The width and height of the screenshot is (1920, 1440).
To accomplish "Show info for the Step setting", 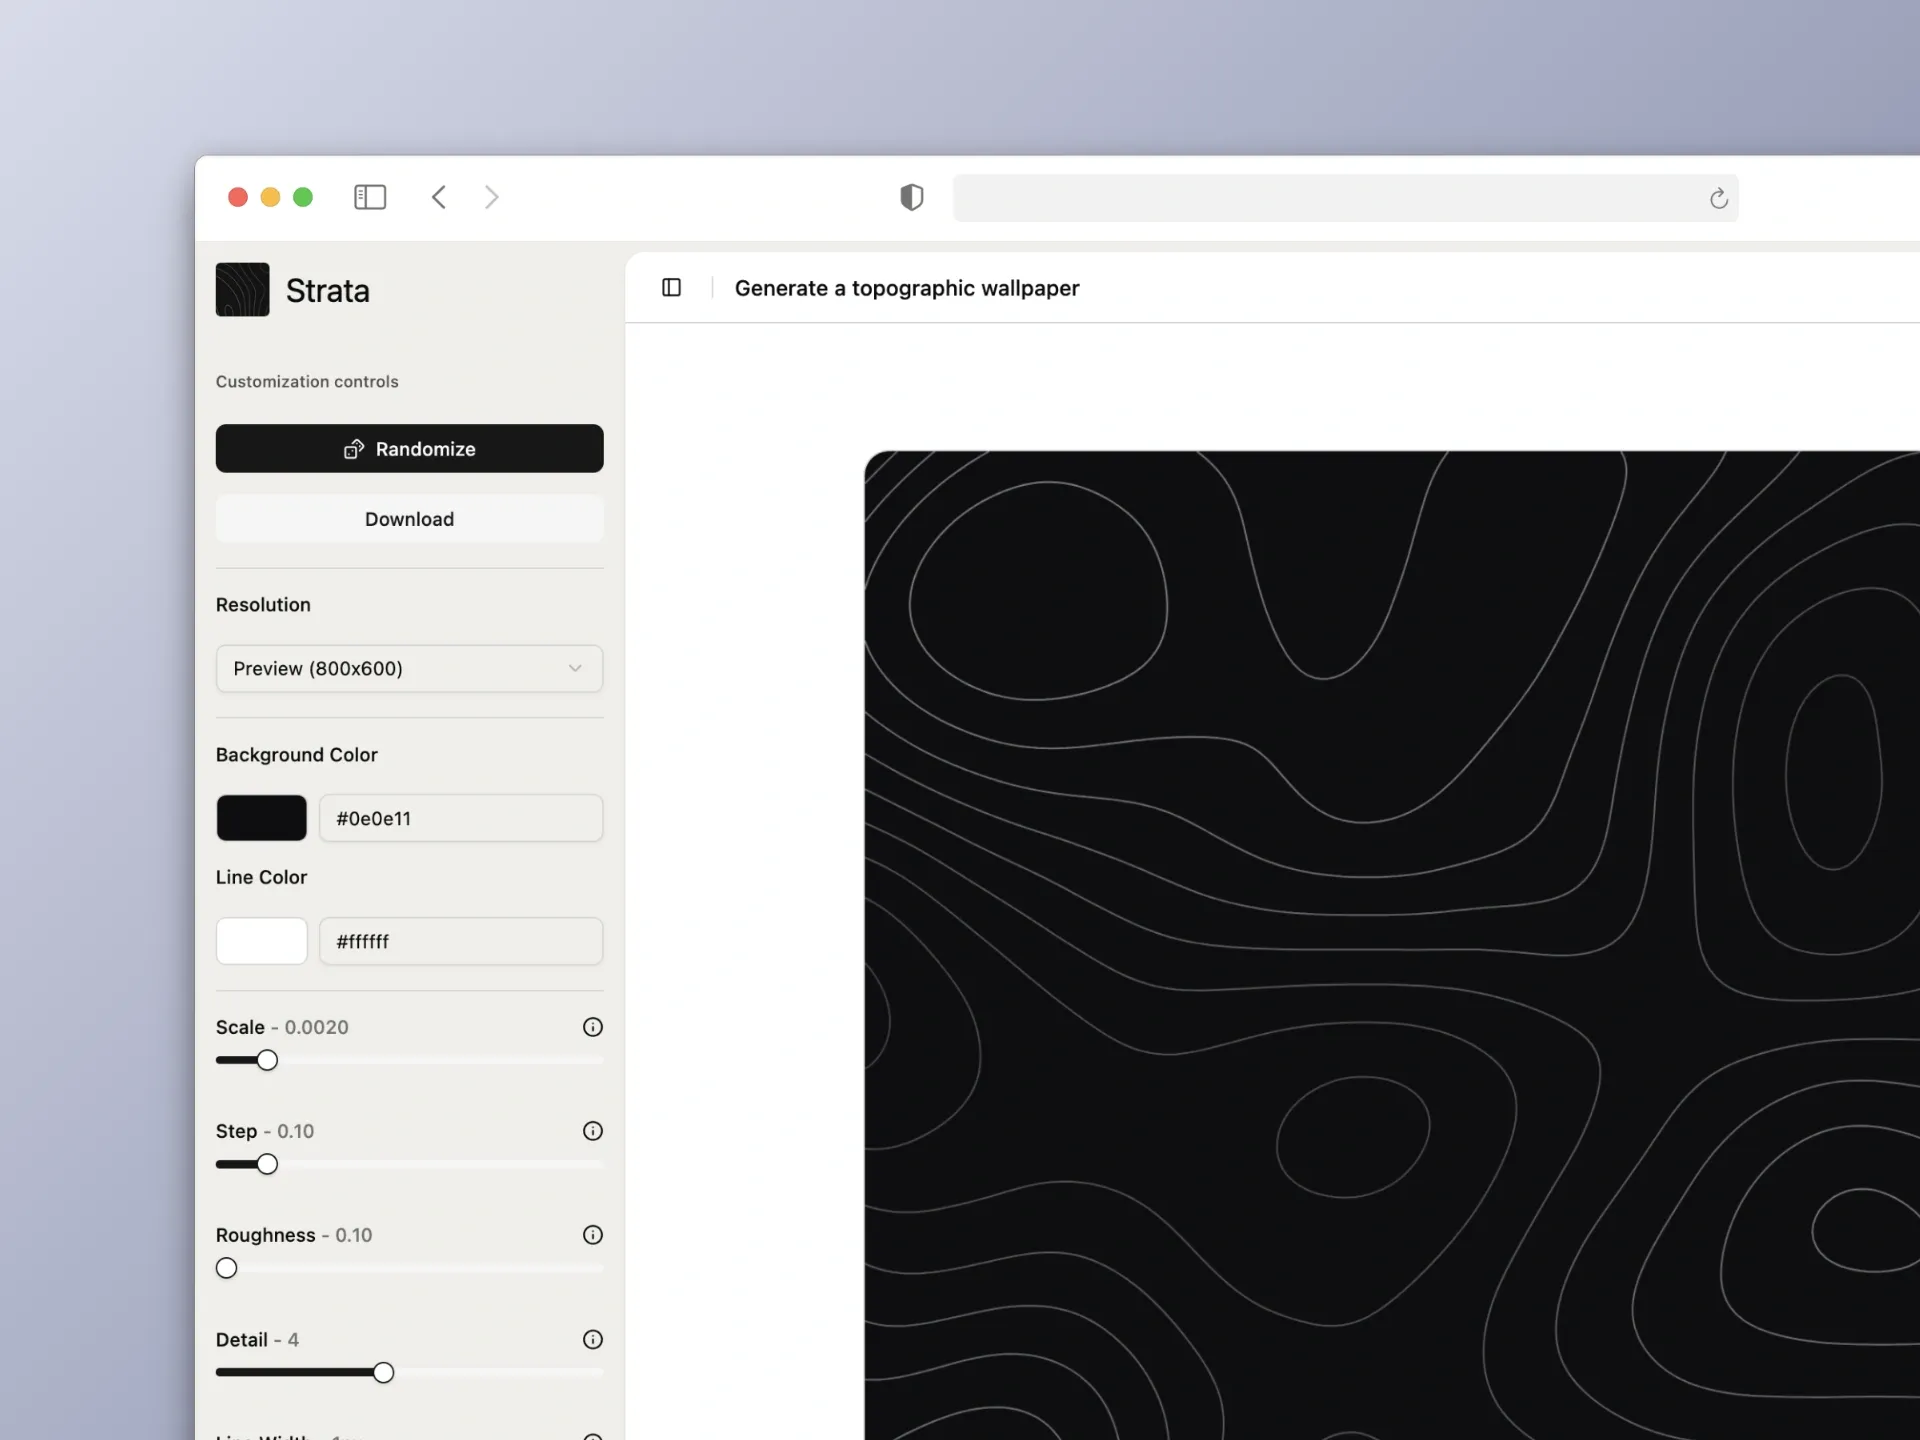I will (593, 1131).
